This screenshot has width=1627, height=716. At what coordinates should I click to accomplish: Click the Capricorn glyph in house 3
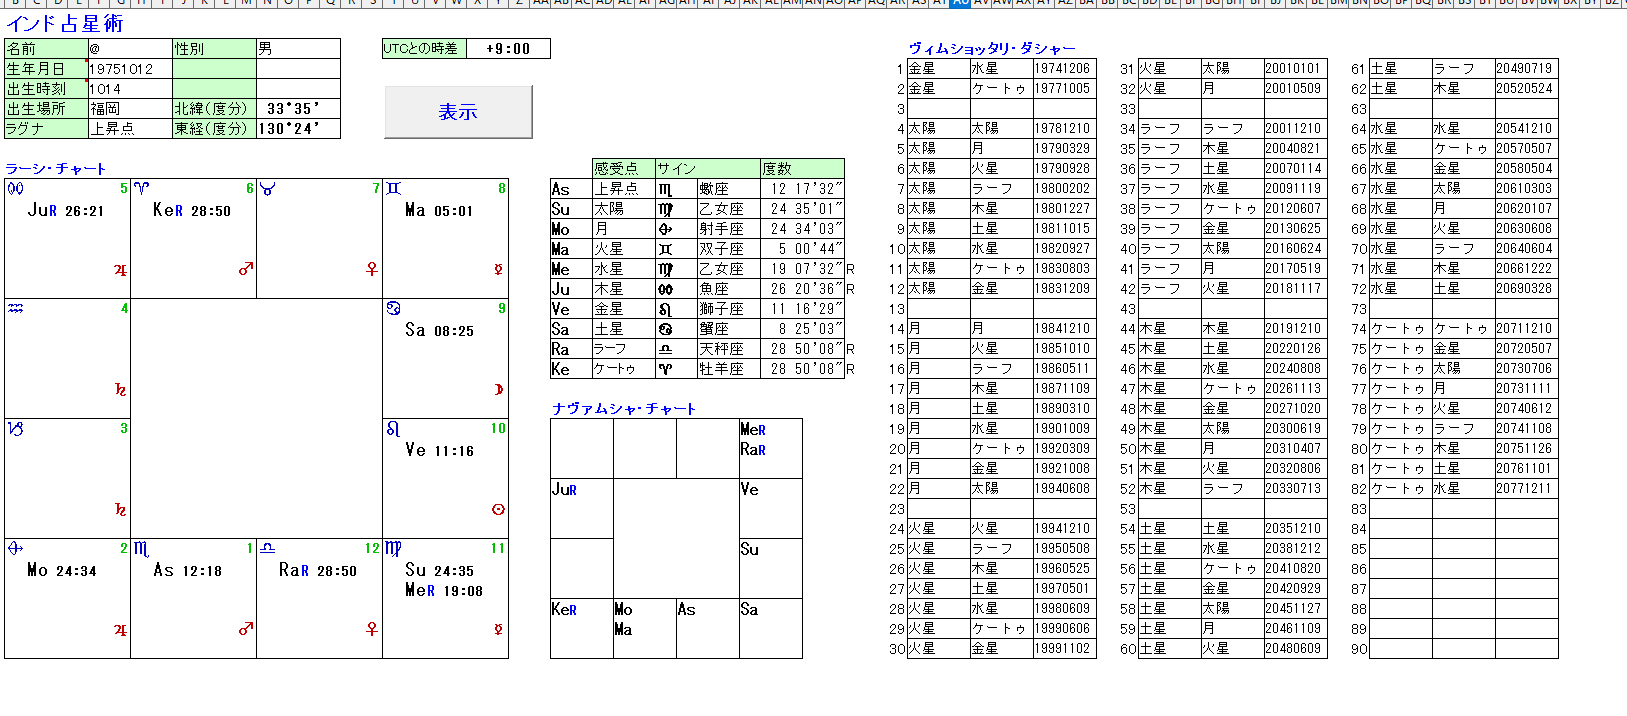tap(16, 429)
